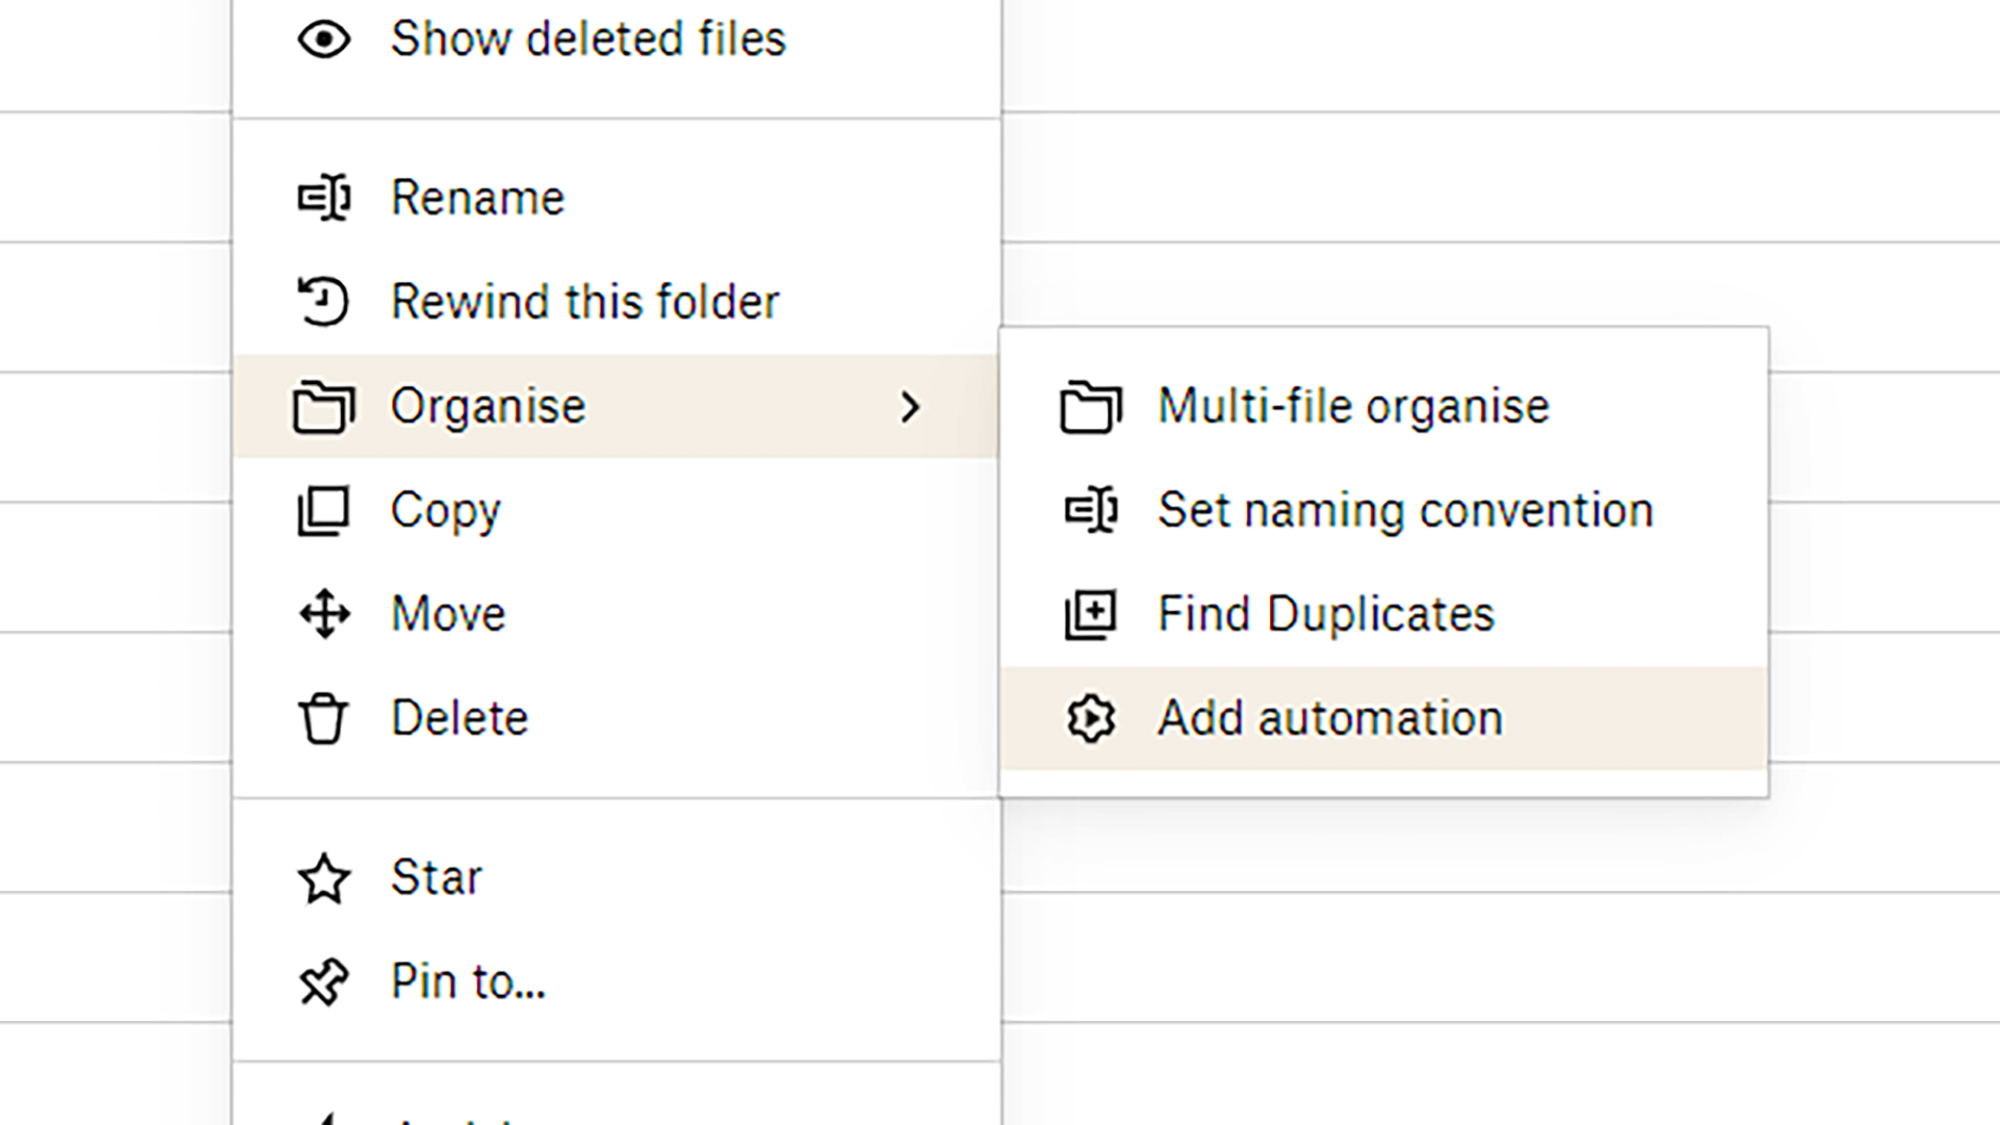The height and width of the screenshot is (1125, 2000).
Task: Click the Move four-arrow icon
Action: [x=325, y=614]
